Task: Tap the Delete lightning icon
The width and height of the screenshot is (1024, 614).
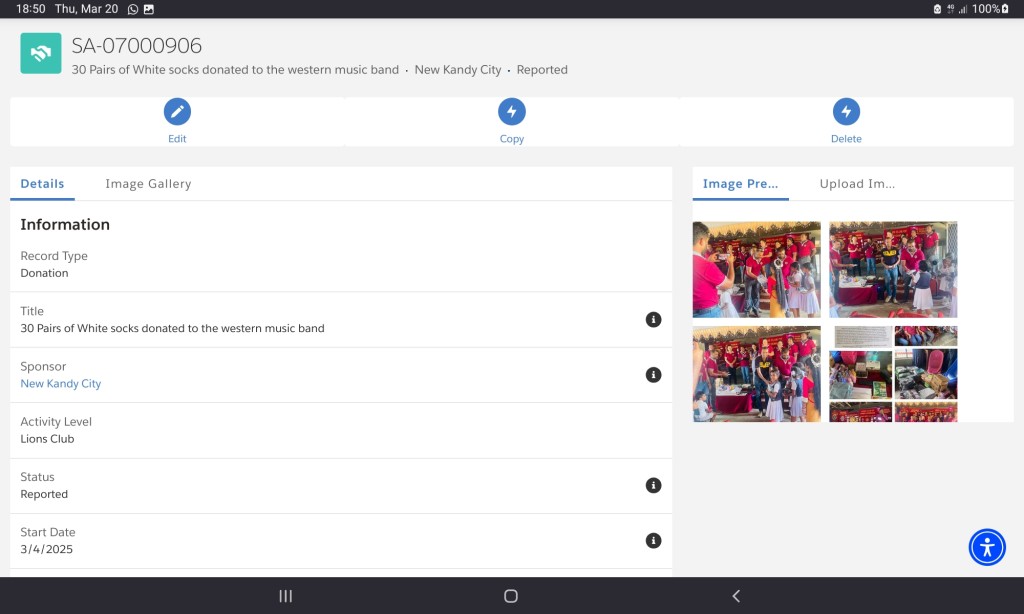Action: click(x=846, y=112)
